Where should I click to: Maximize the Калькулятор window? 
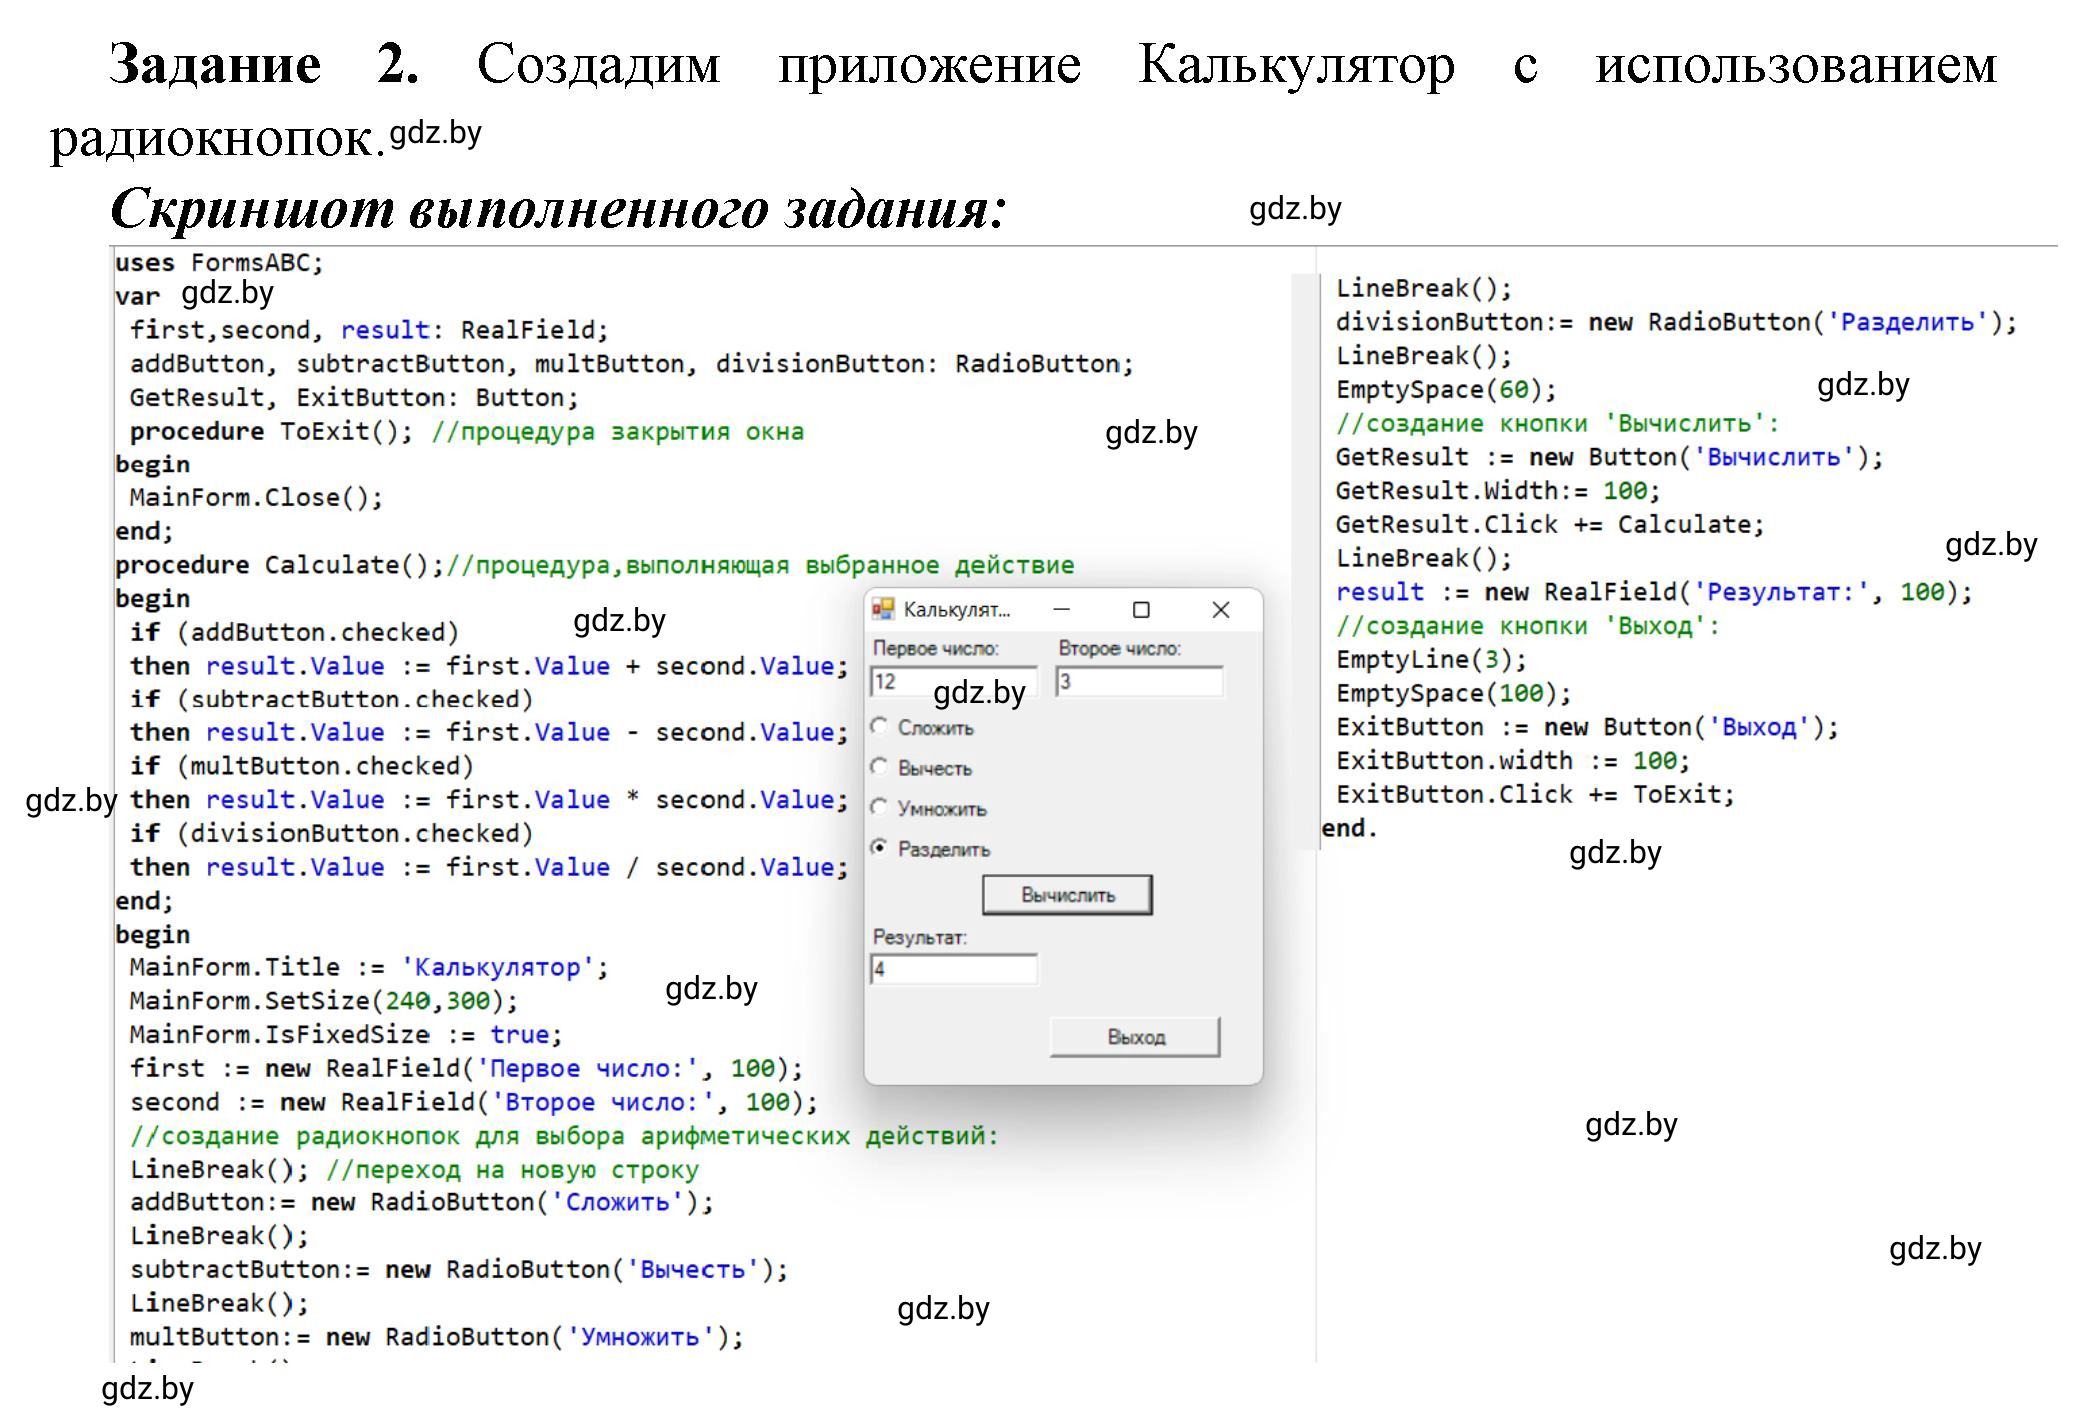tap(1141, 609)
